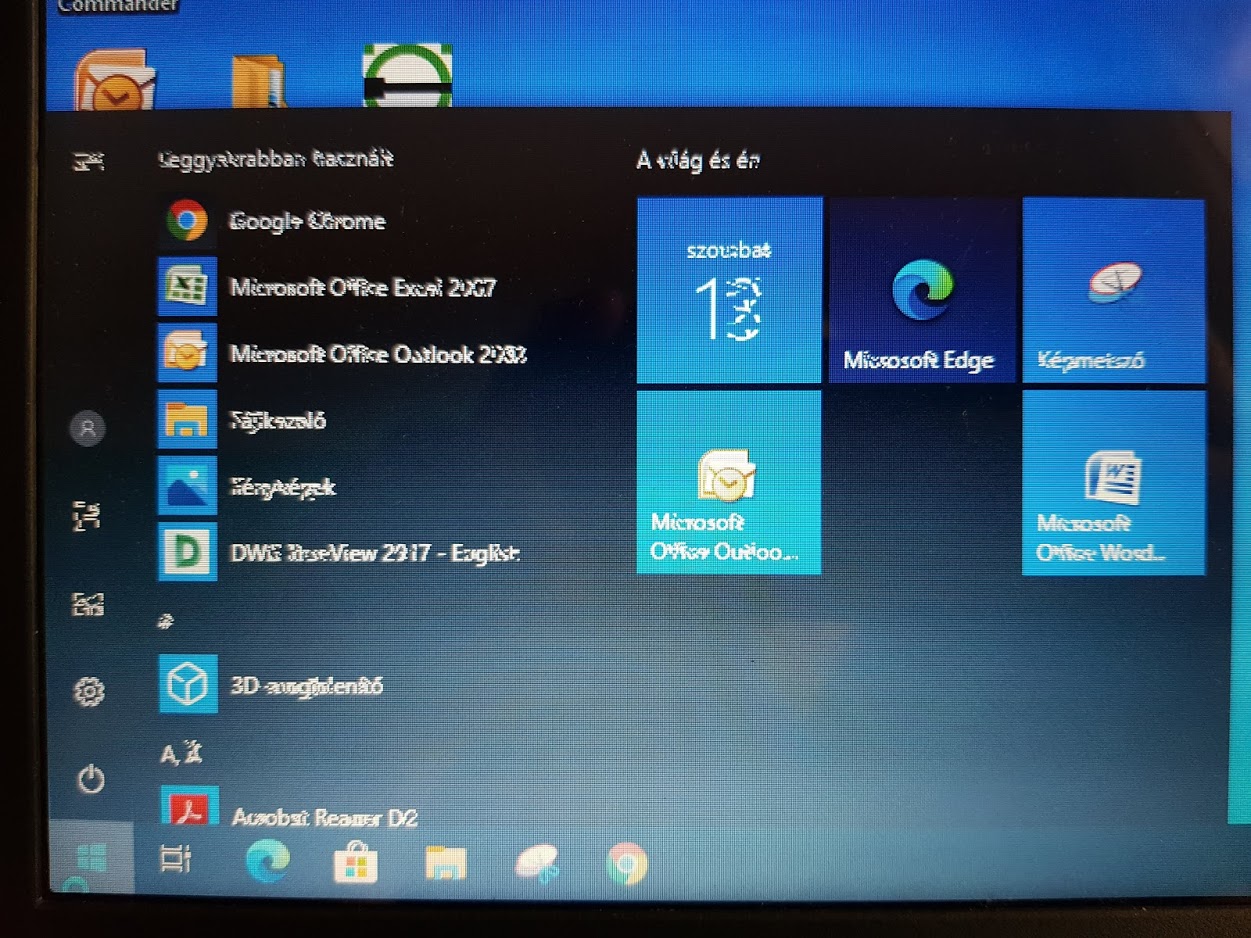Open Chrome from the taskbar
The width and height of the screenshot is (1251, 938).
click(x=627, y=864)
